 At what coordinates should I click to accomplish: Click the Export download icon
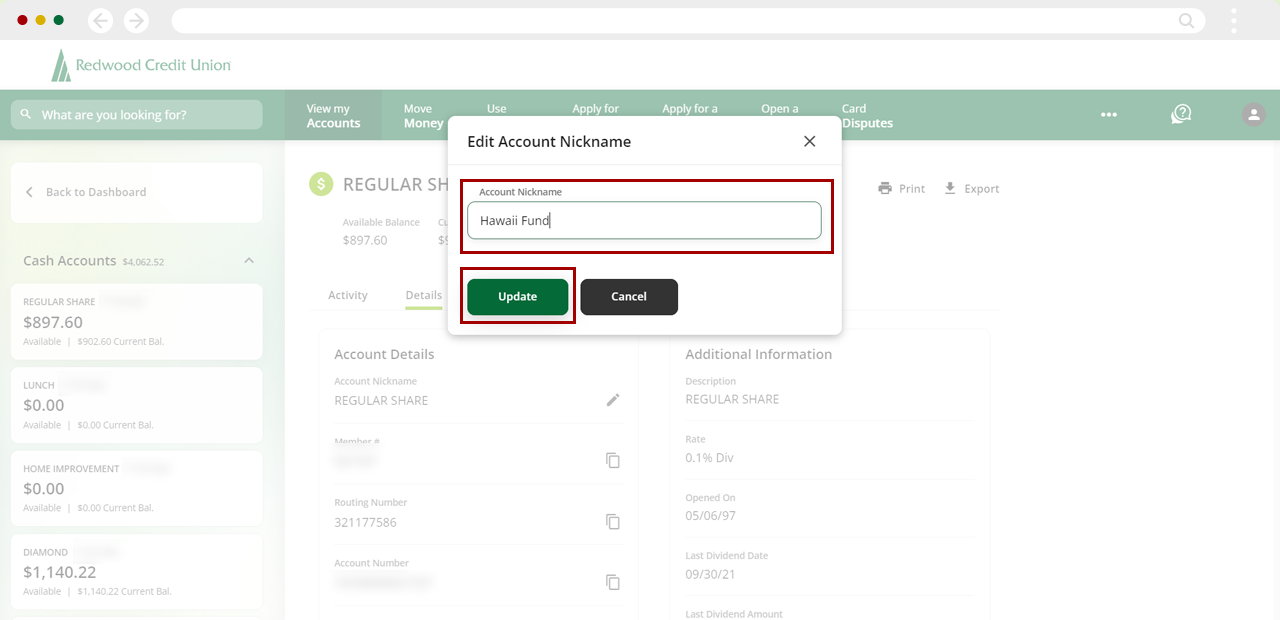click(x=950, y=188)
